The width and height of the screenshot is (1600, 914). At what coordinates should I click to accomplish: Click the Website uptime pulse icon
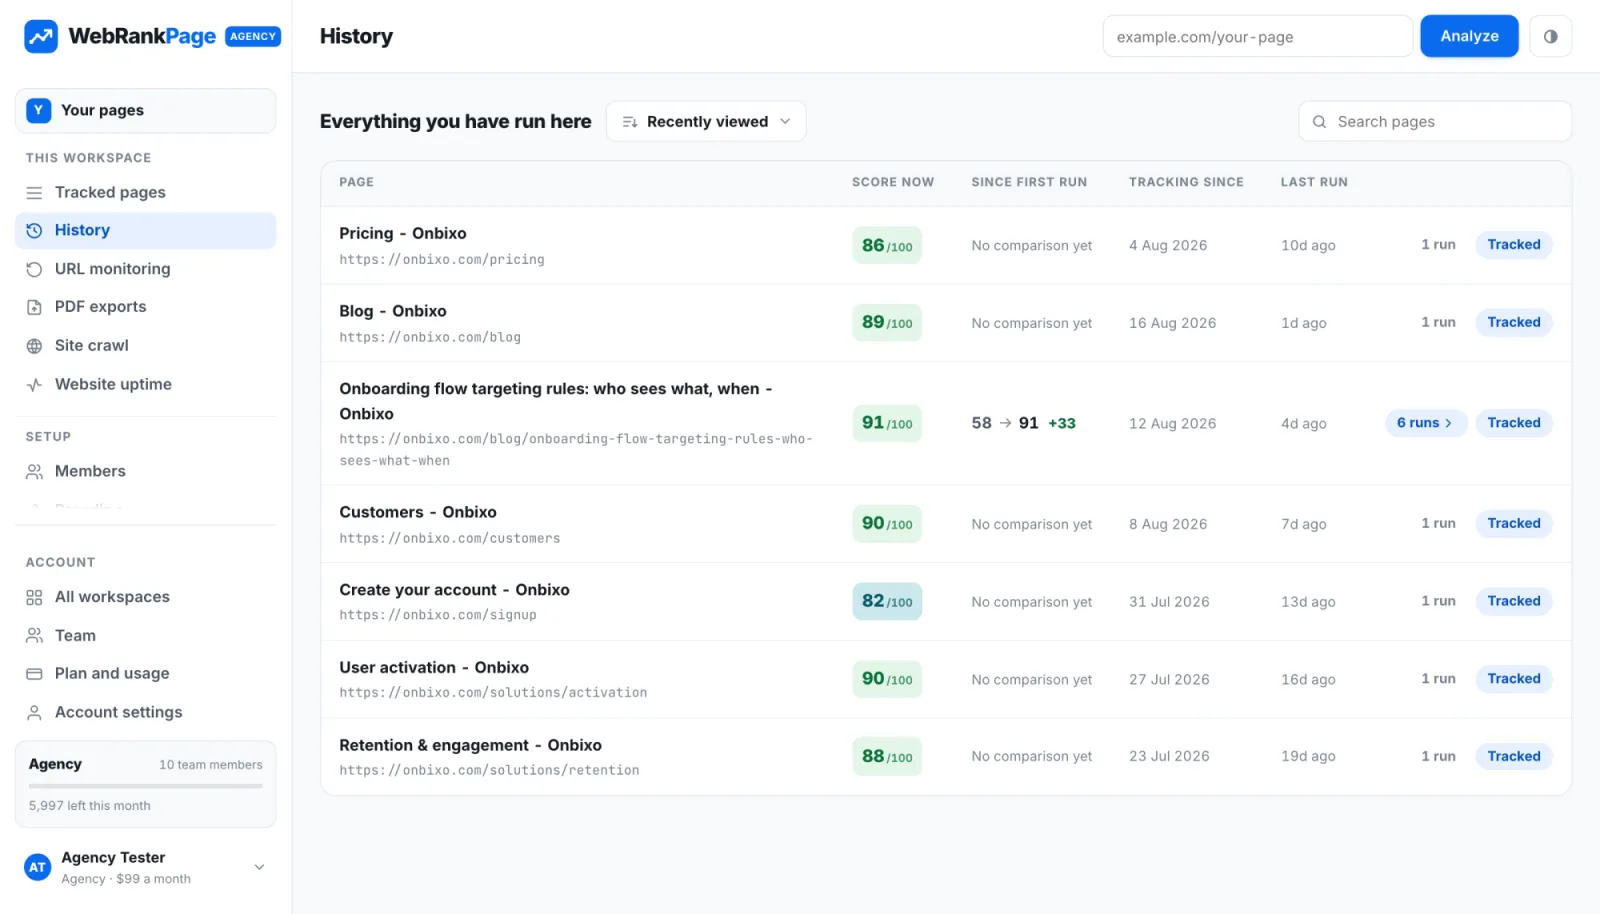point(34,384)
